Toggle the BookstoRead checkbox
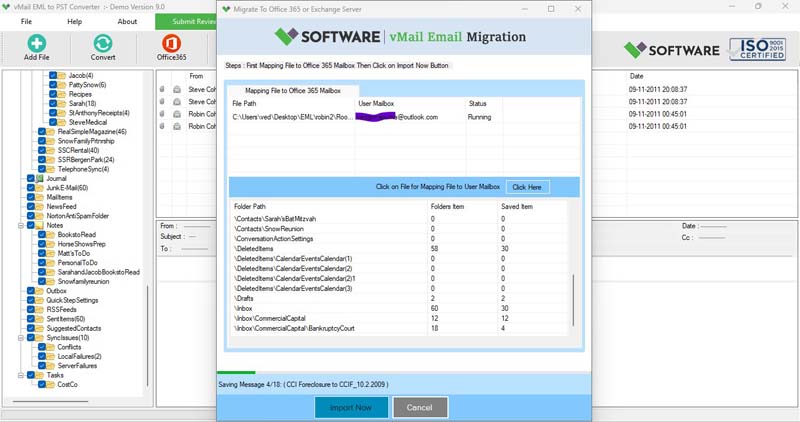Screen dimensions: 800x422 click(42, 235)
